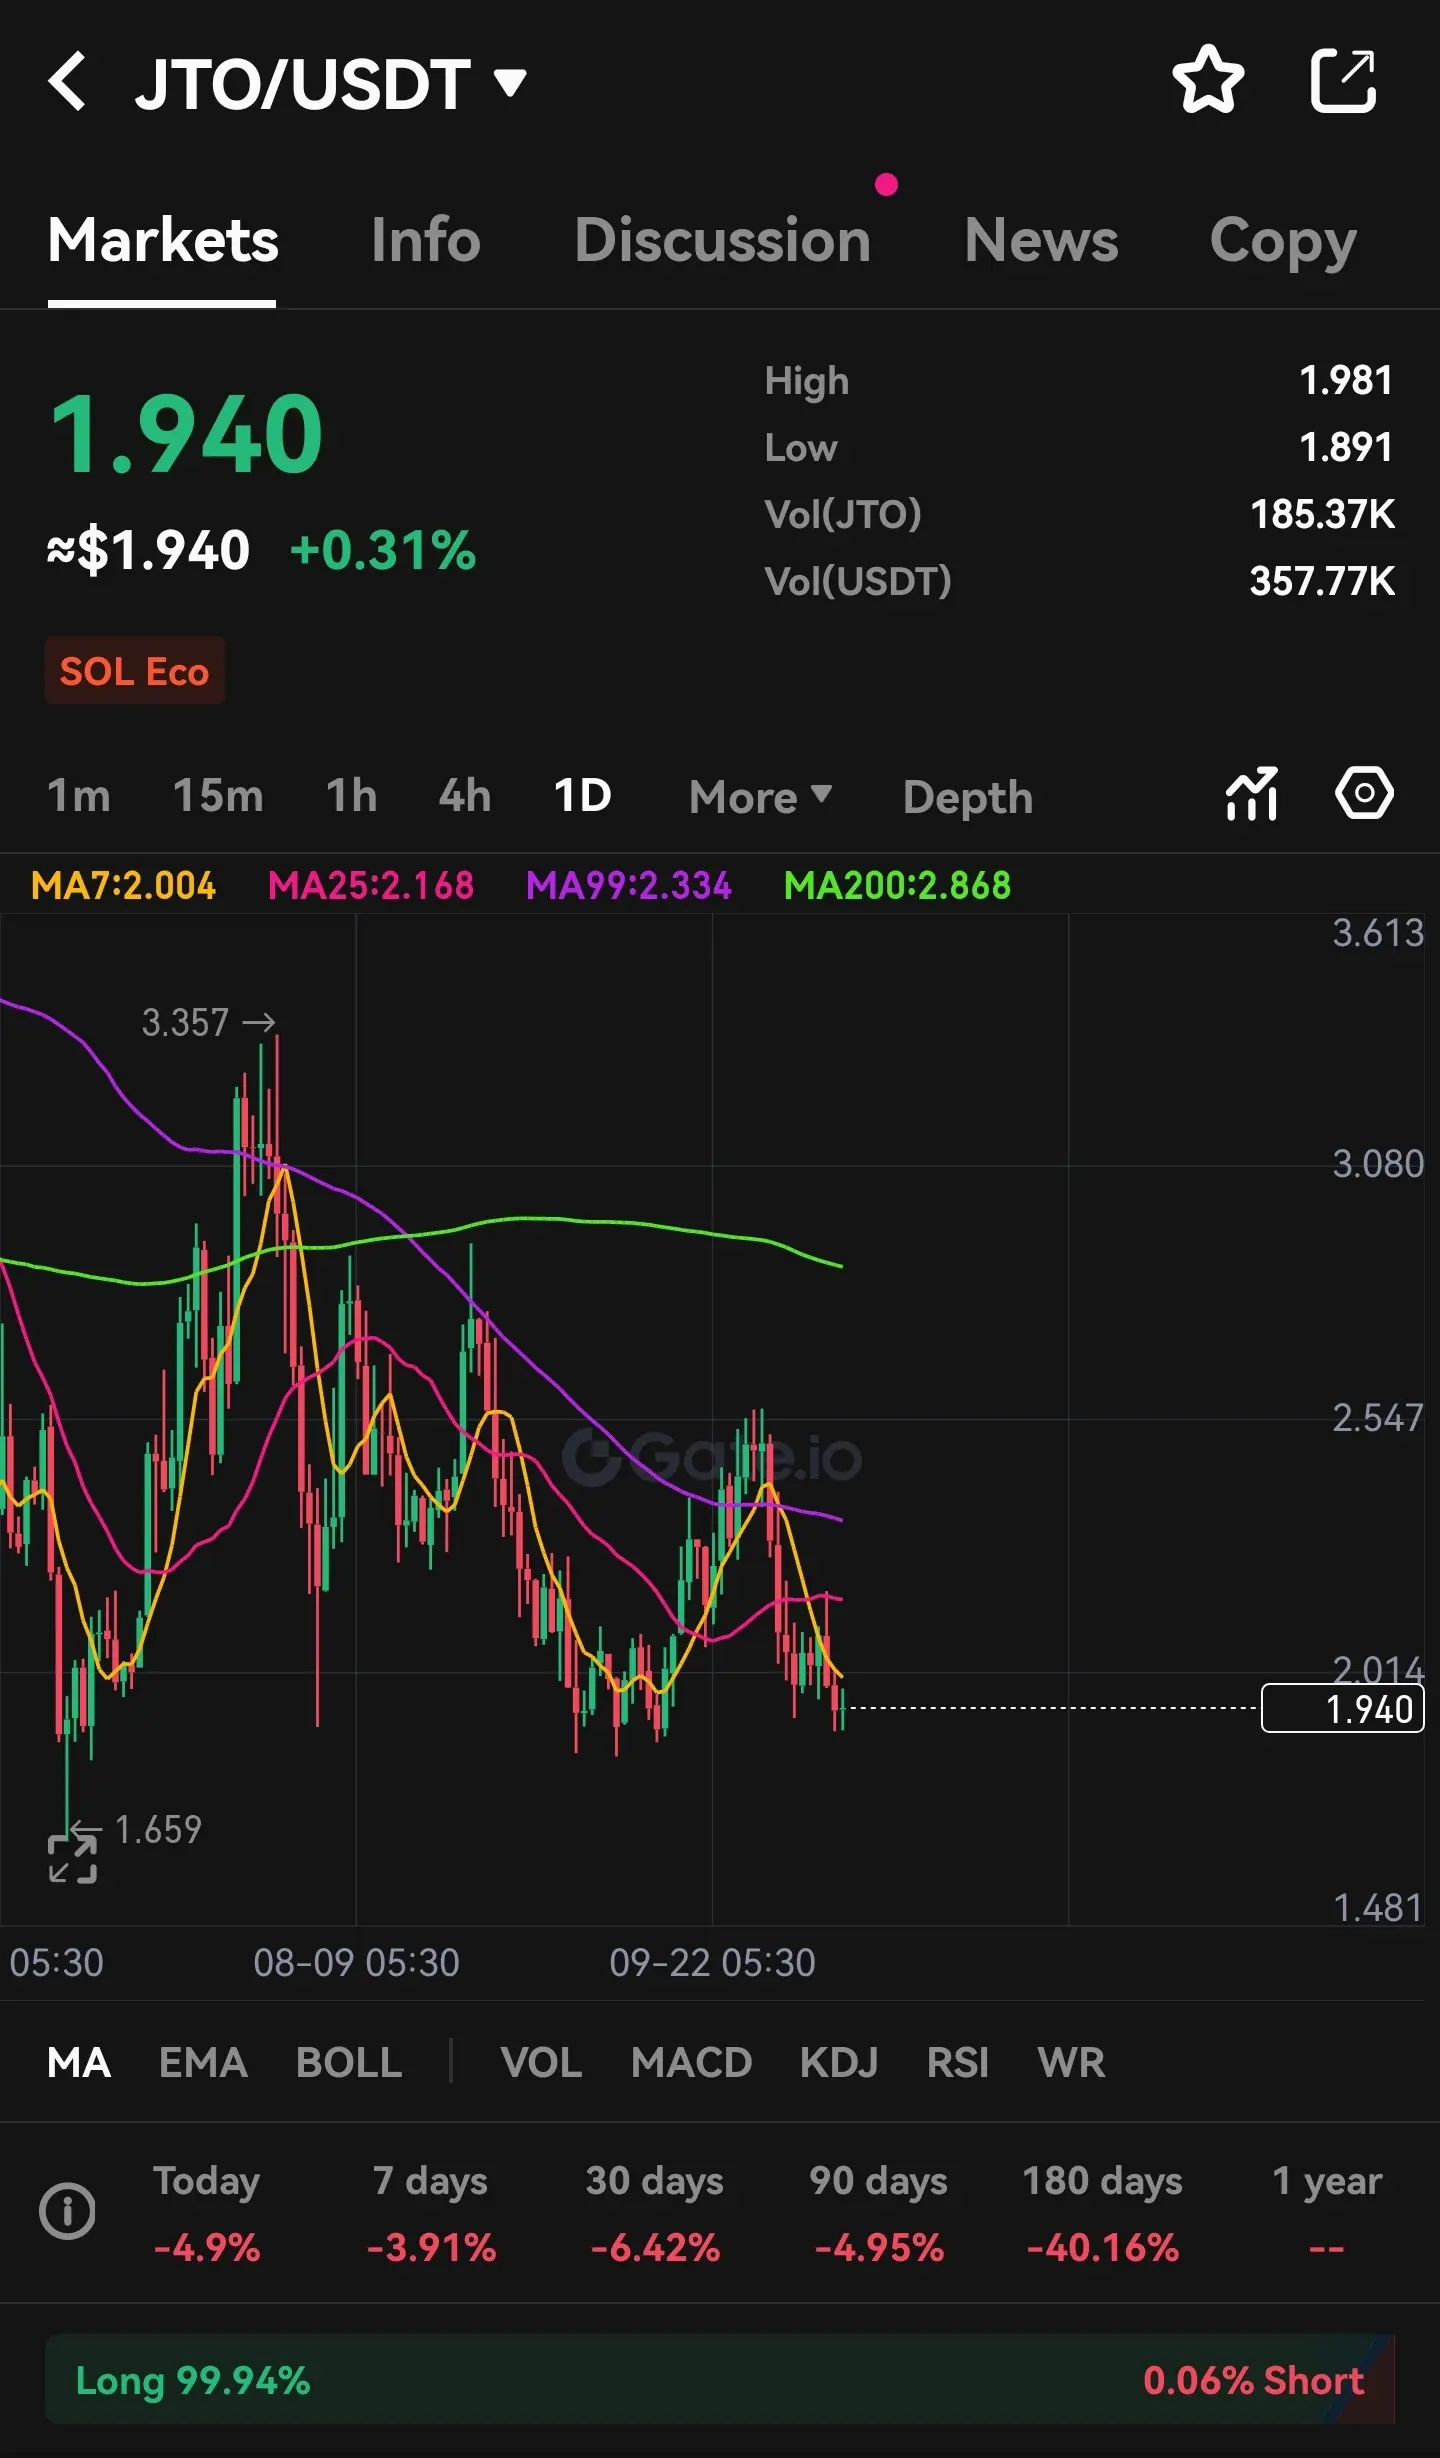
Task: Select the 1m timeframe
Action: point(79,796)
